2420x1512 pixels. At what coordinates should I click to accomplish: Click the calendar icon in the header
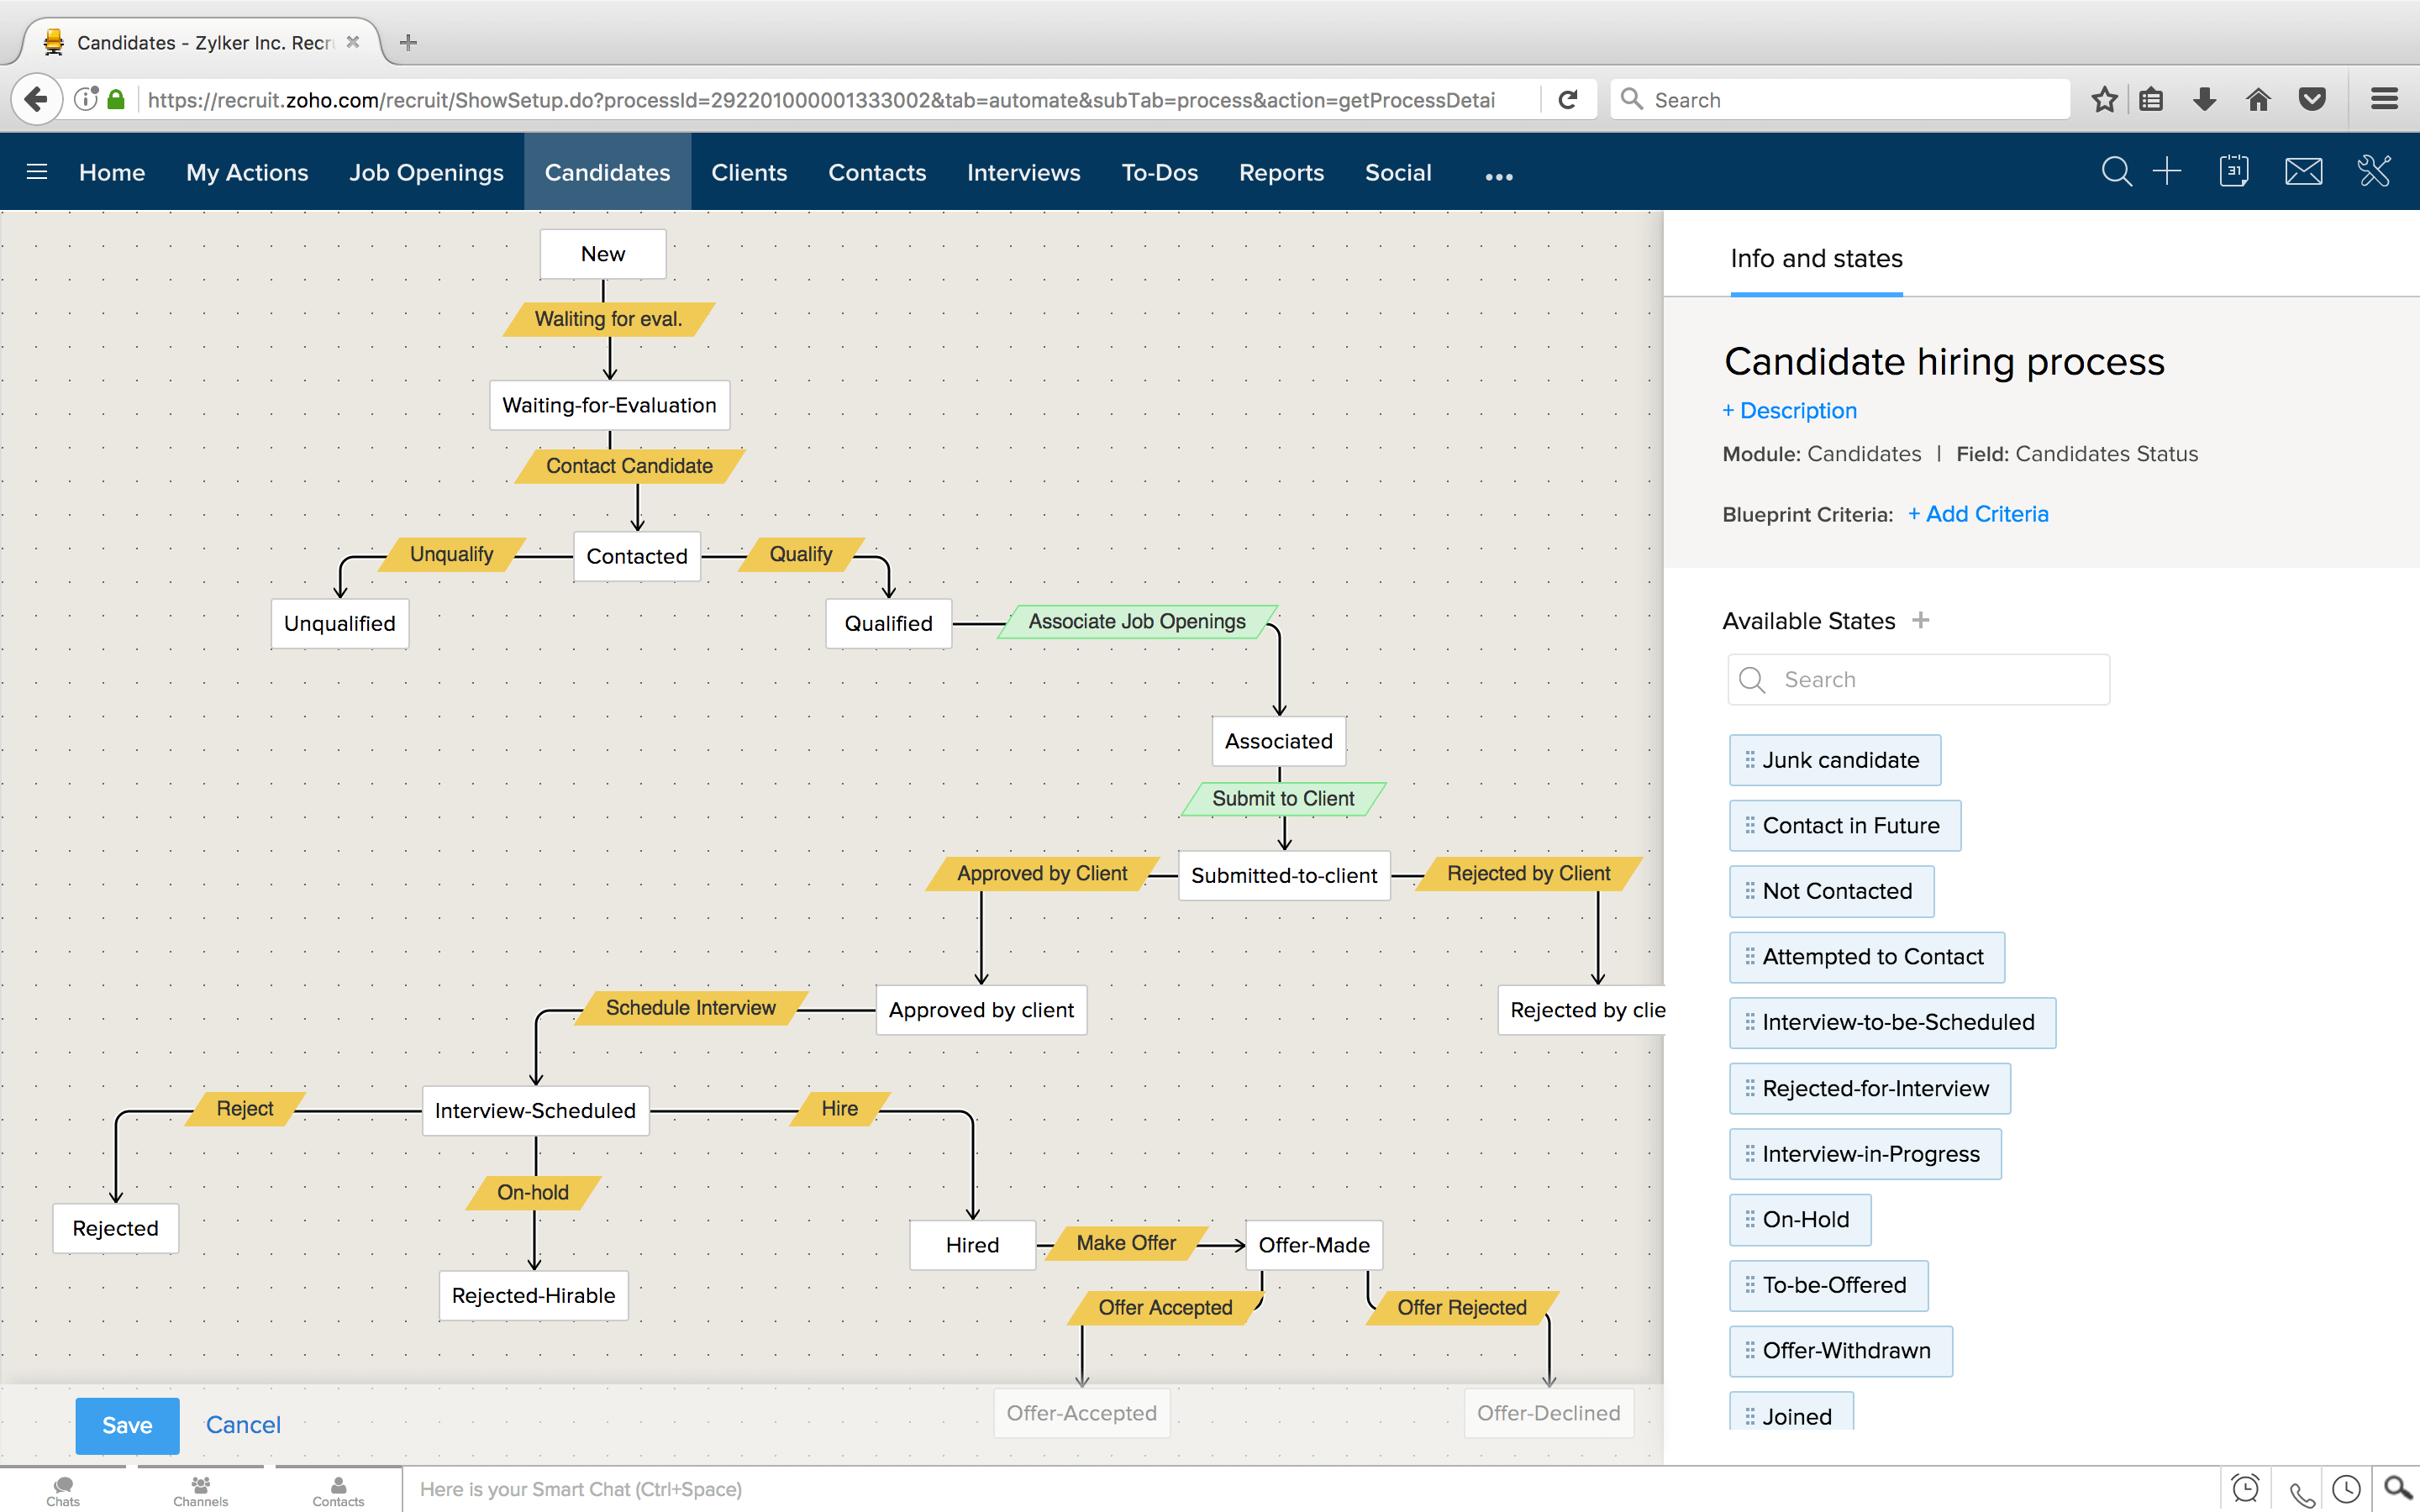tap(2233, 171)
